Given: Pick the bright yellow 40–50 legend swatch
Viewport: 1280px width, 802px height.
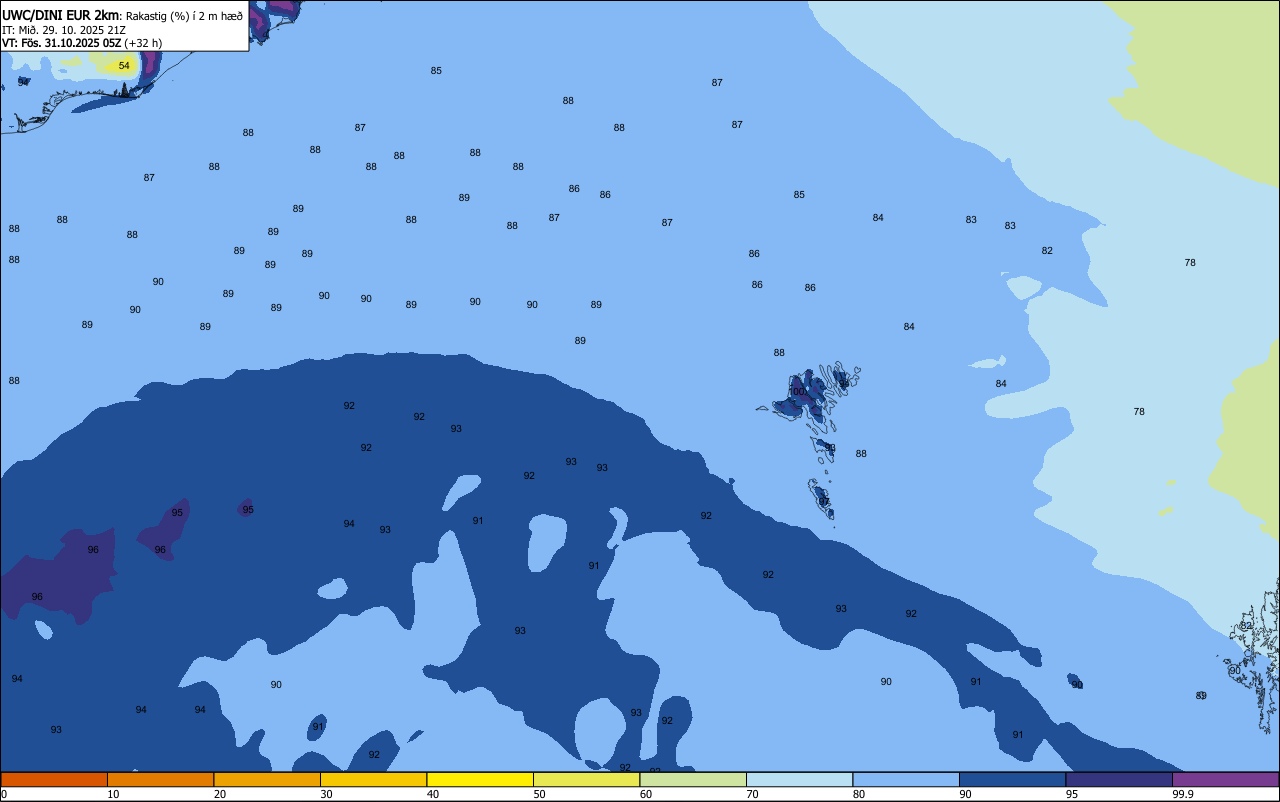Looking at the screenshot, I should tap(480, 779).
